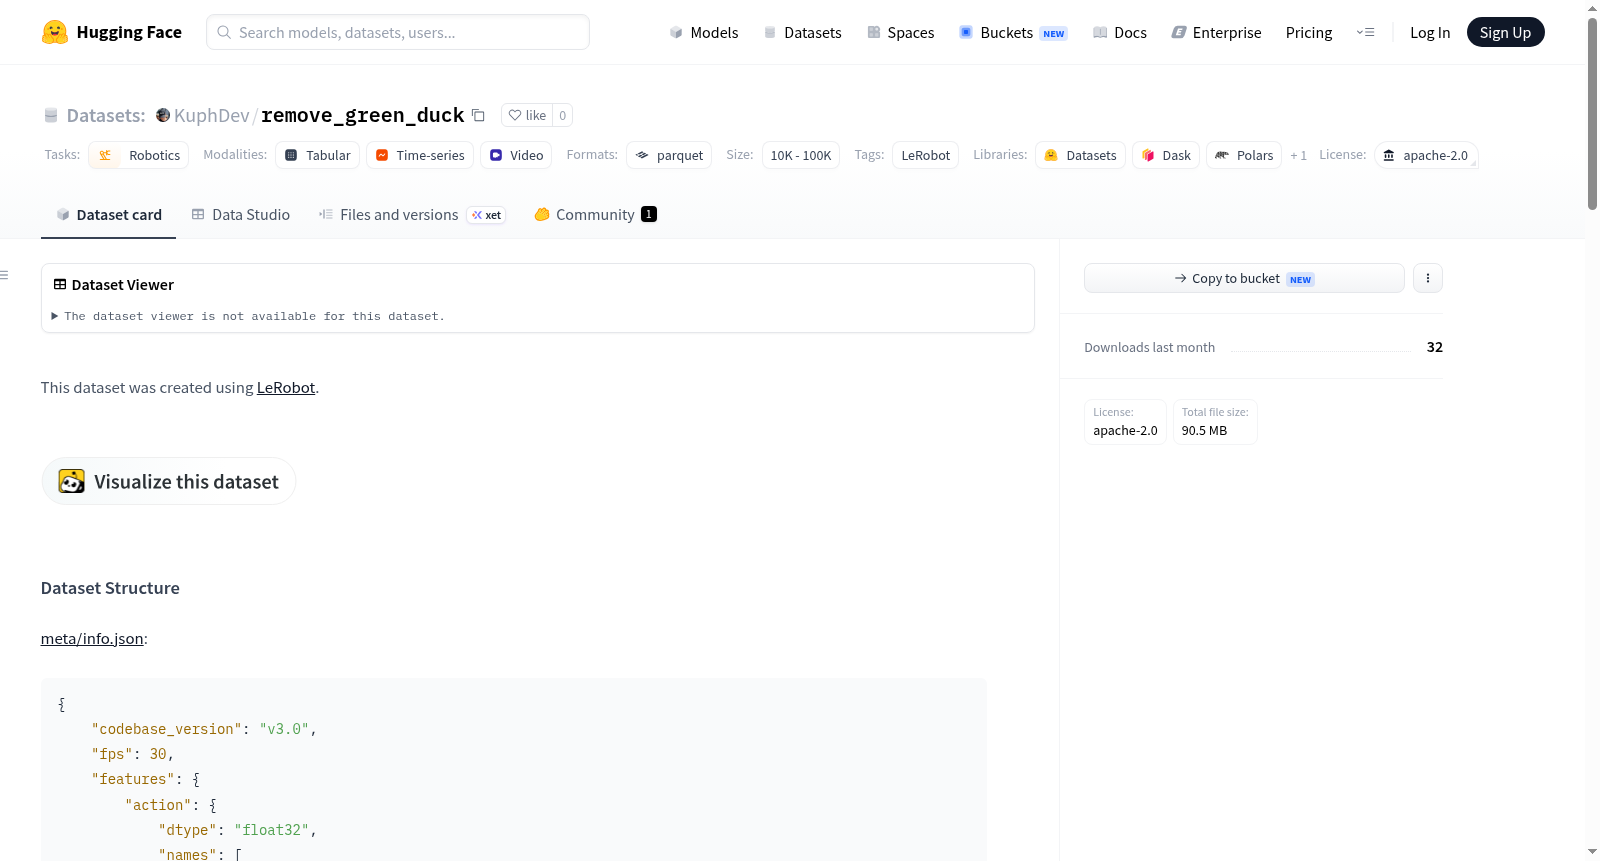Click the Visualize this dataset button
1600x861 pixels.
point(168,482)
